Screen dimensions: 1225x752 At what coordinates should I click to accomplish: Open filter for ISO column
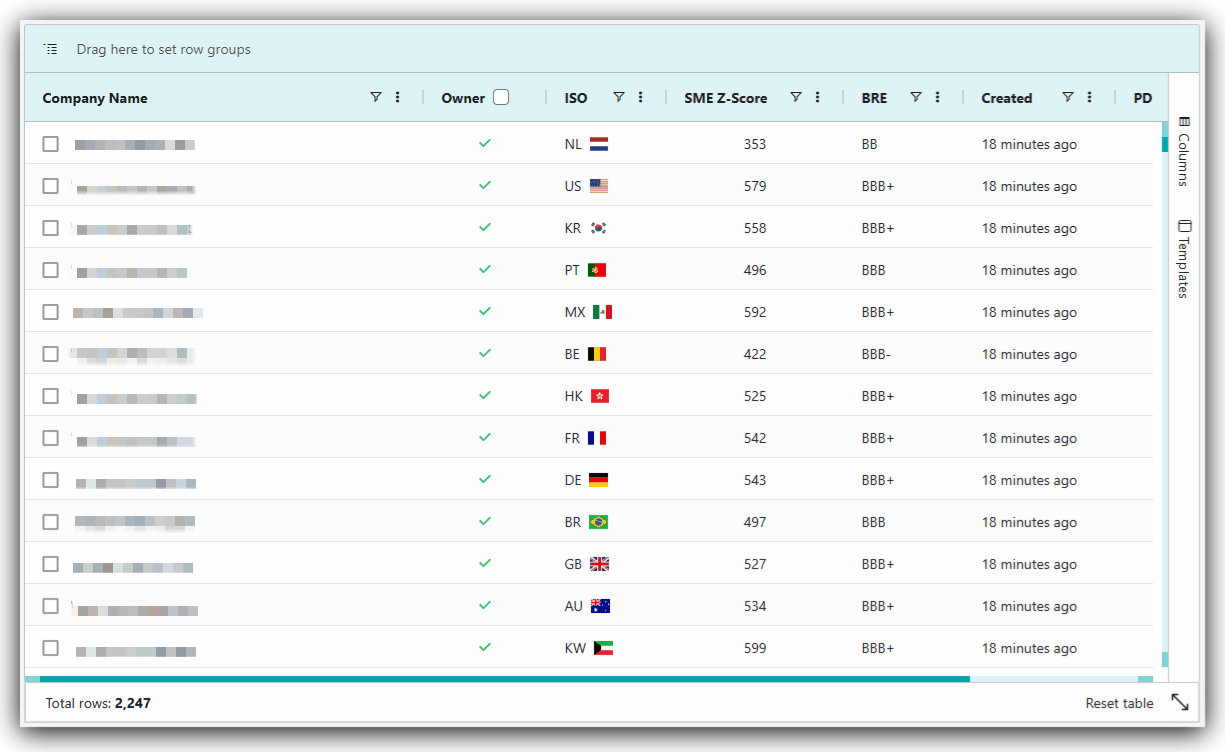click(x=619, y=97)
